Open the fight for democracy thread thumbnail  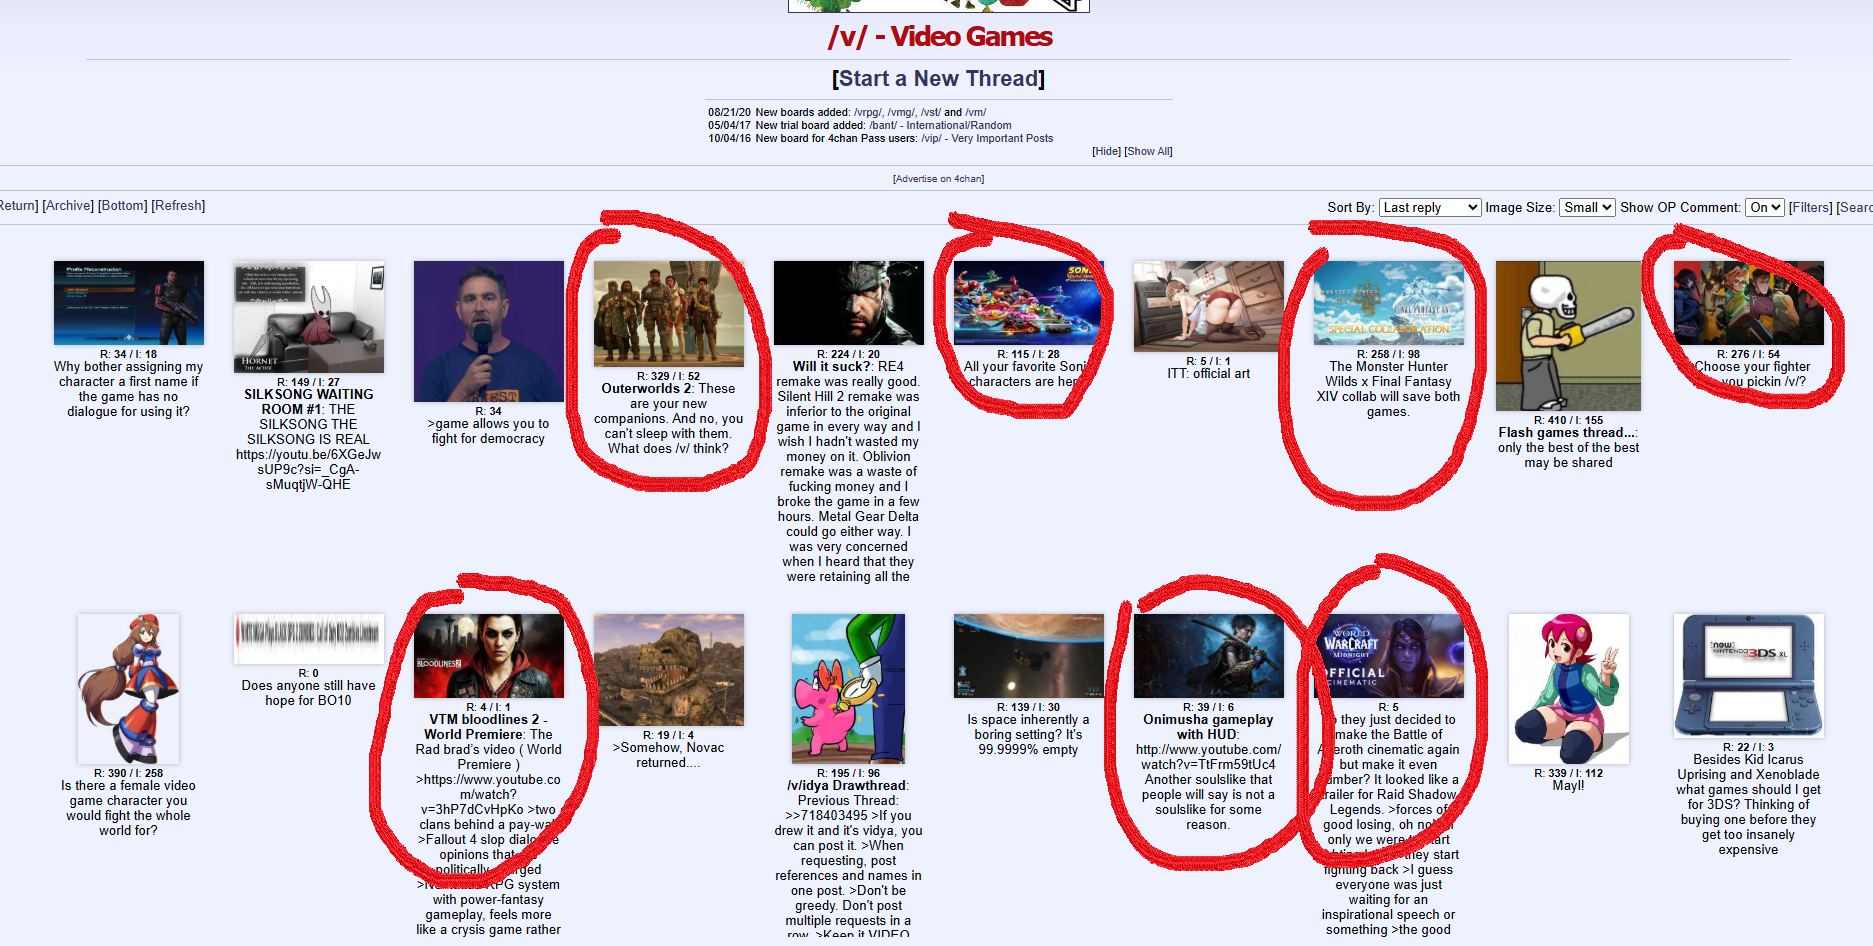[489, 331]
